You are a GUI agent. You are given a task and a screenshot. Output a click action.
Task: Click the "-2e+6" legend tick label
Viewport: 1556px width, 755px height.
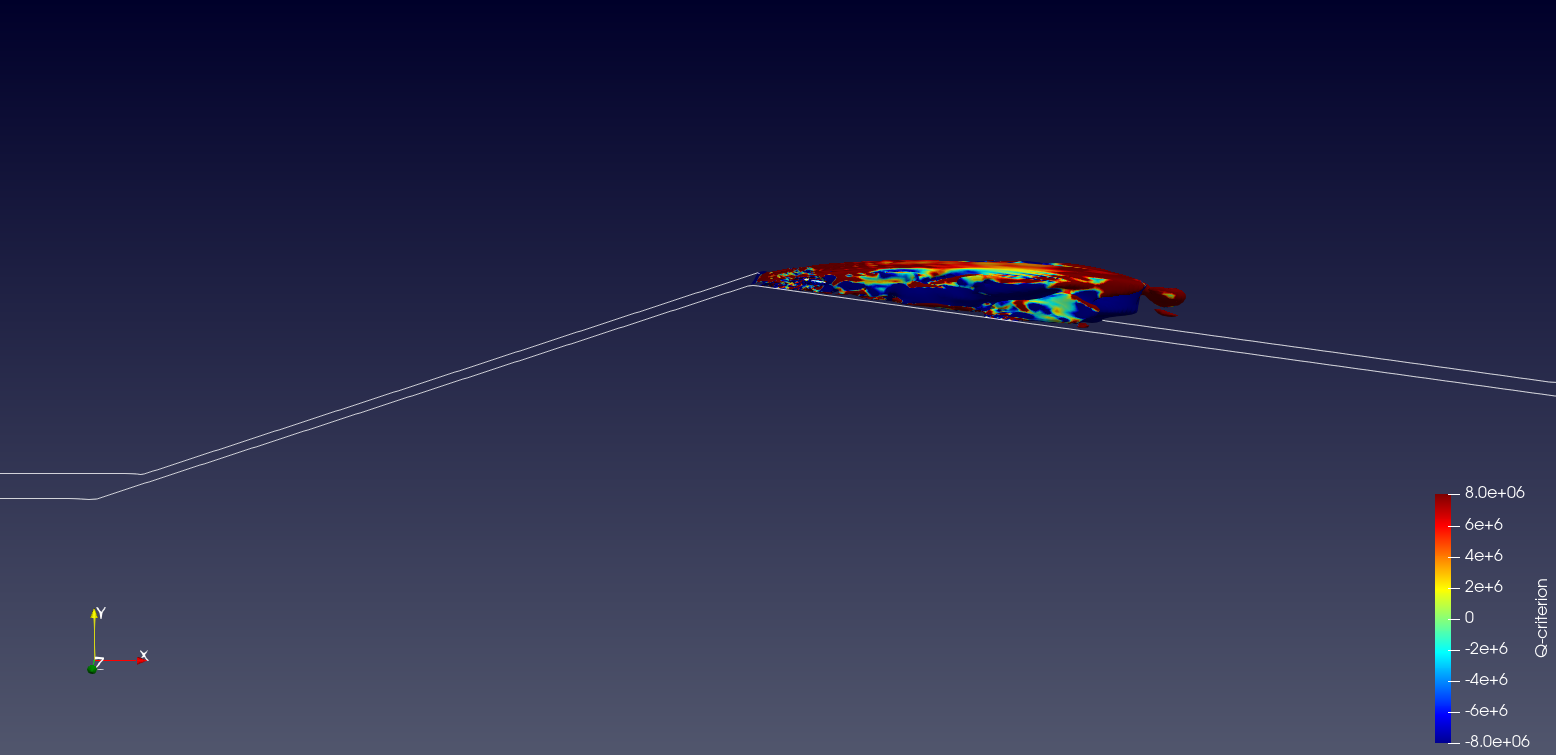click(1486, 648)
